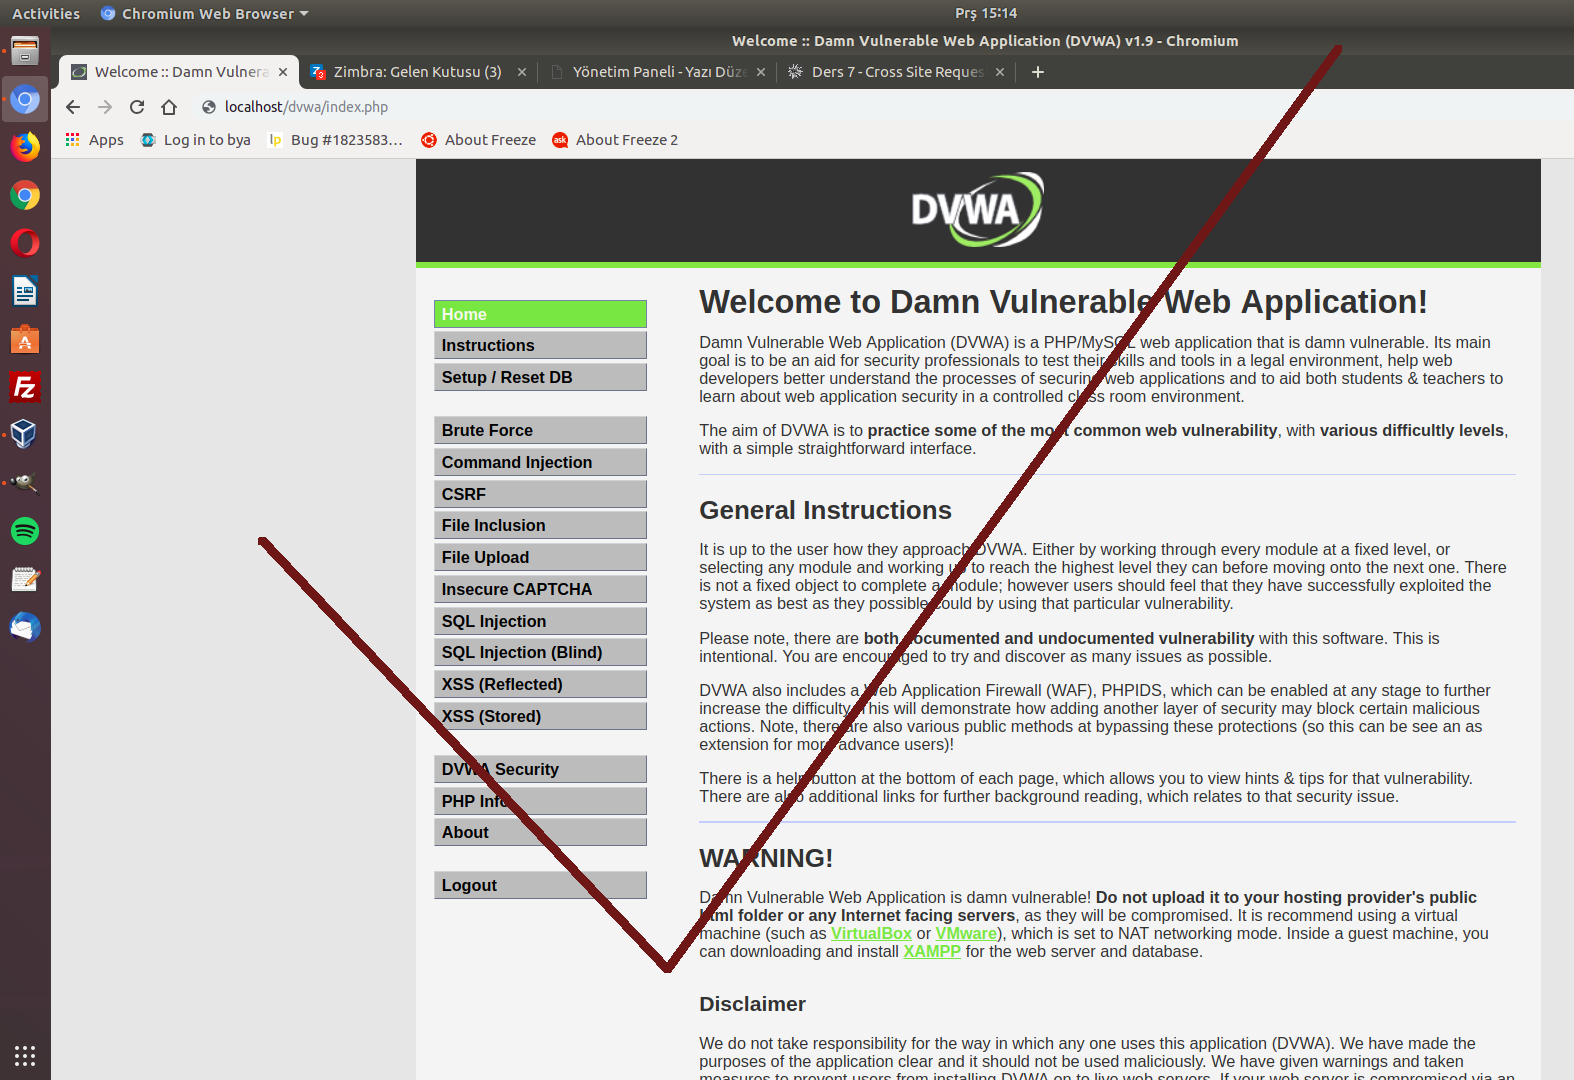Open LibreOffice Writer from the dock

(25, 291)
